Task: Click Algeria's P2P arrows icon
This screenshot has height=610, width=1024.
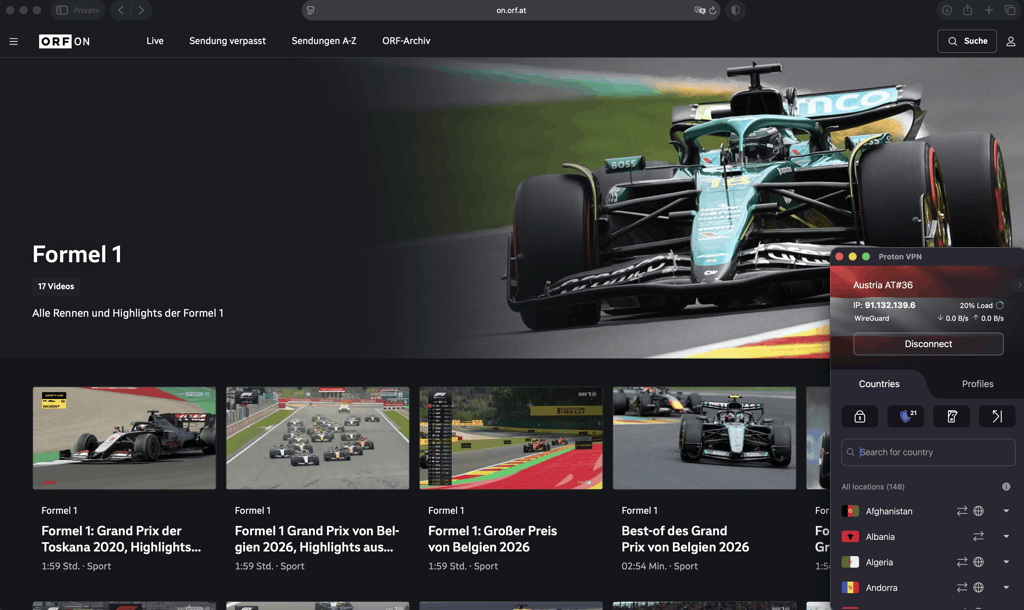Action: pos(962,562)
